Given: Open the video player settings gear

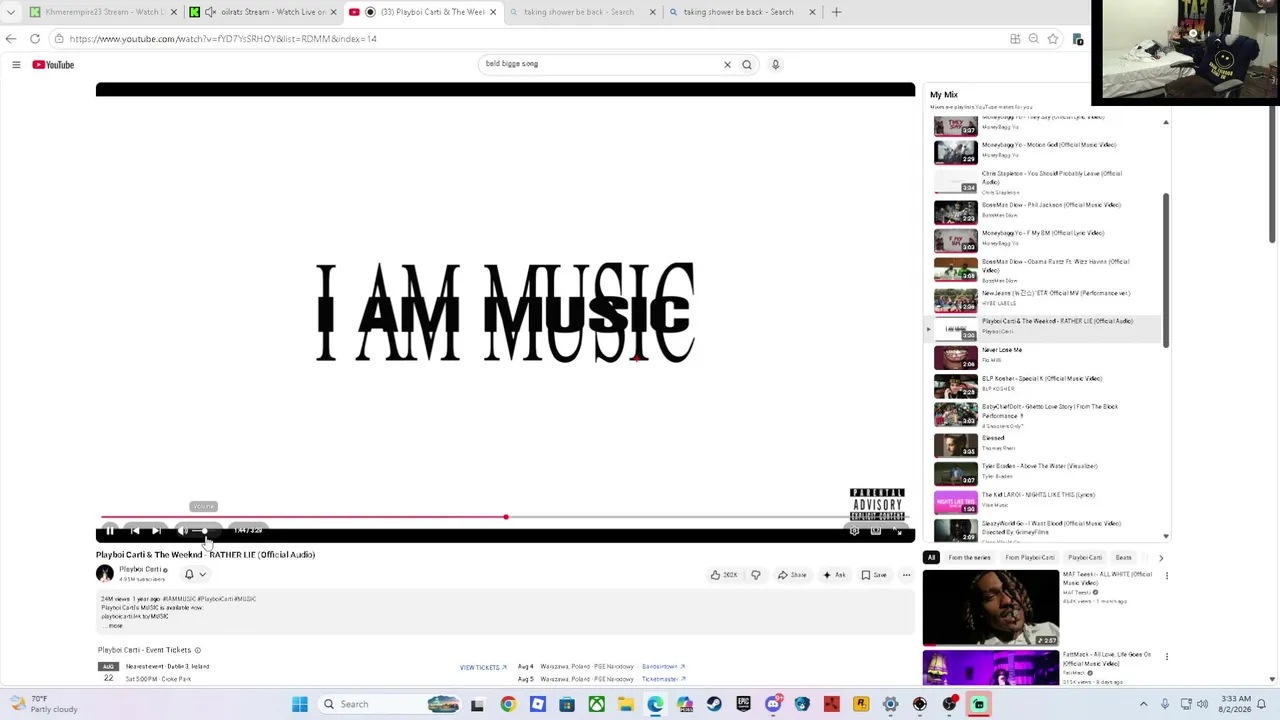Looking at the screenshot, I should point(854,531).
